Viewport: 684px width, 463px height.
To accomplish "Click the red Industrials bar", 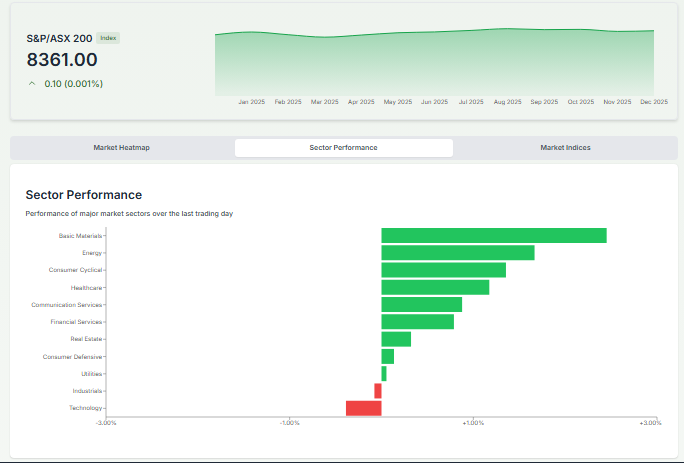I will (378, 391).
